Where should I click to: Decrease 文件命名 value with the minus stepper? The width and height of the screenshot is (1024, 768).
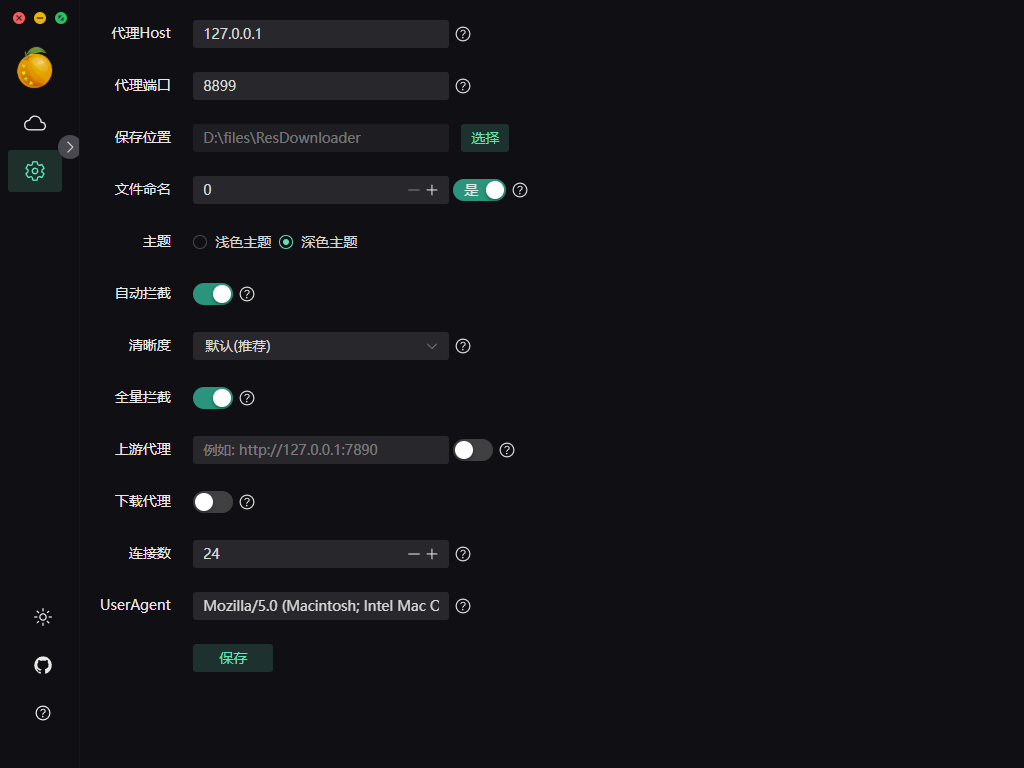(x=413, y=189)
